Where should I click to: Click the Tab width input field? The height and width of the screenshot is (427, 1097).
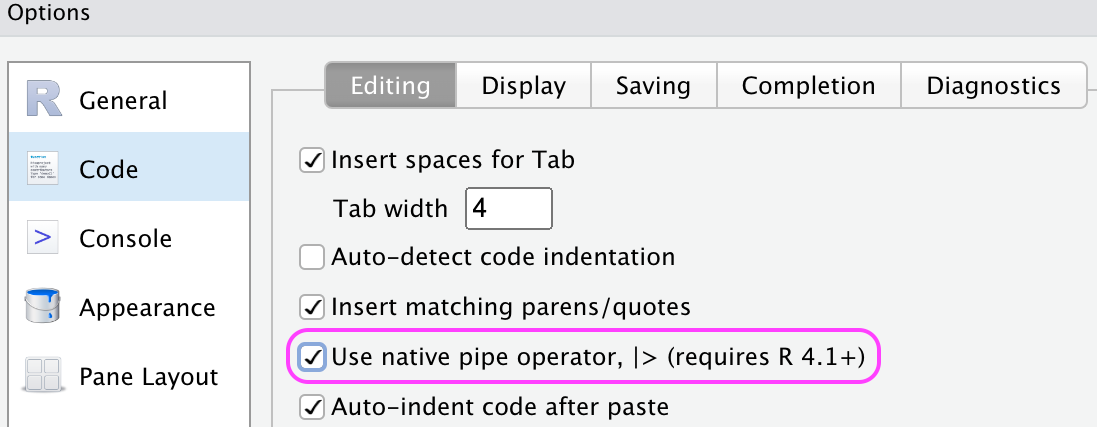coord(508,209)
